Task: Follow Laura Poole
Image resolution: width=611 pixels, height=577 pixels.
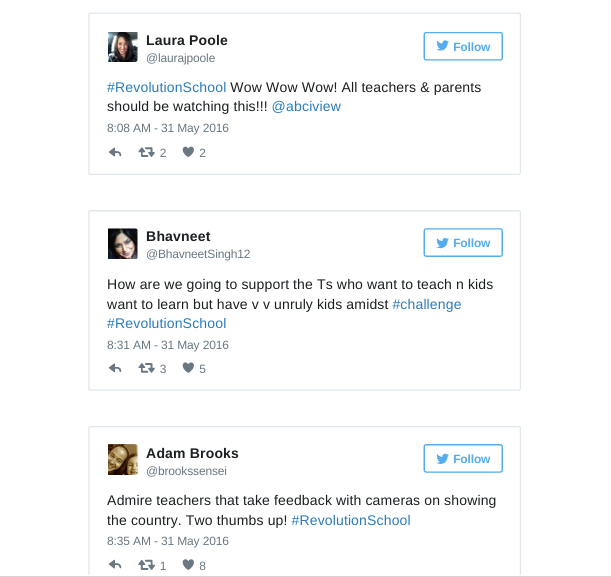Action: (462, 47)
